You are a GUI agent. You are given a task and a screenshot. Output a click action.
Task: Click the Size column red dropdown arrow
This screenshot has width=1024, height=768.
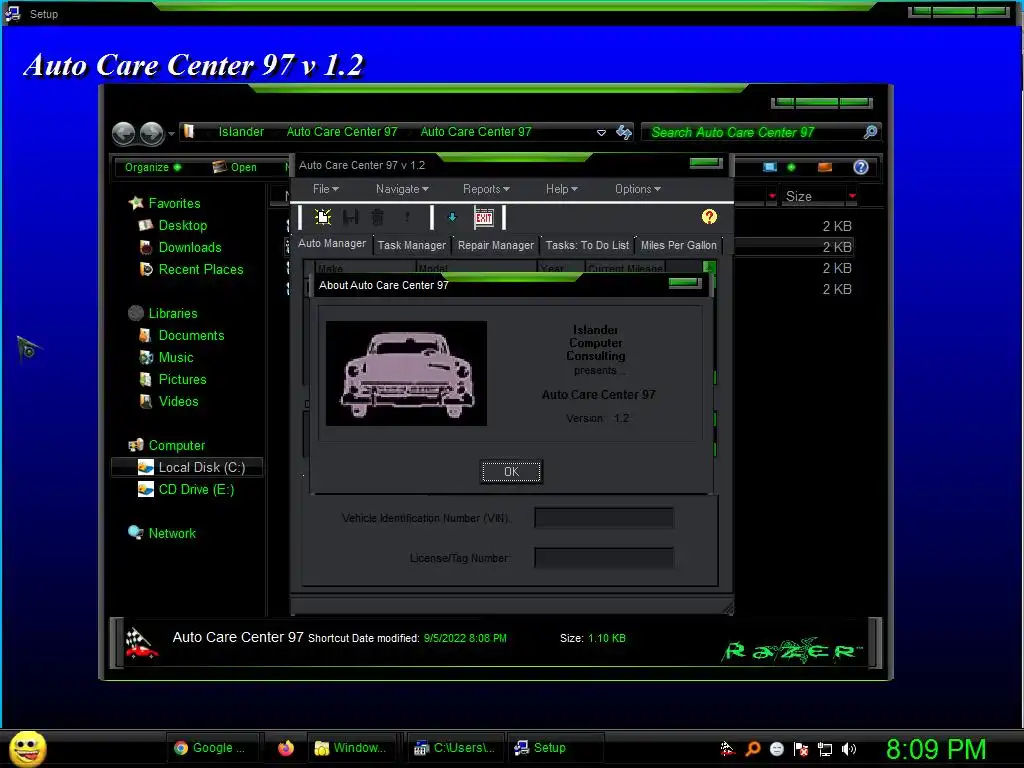[x=852, y=196]
